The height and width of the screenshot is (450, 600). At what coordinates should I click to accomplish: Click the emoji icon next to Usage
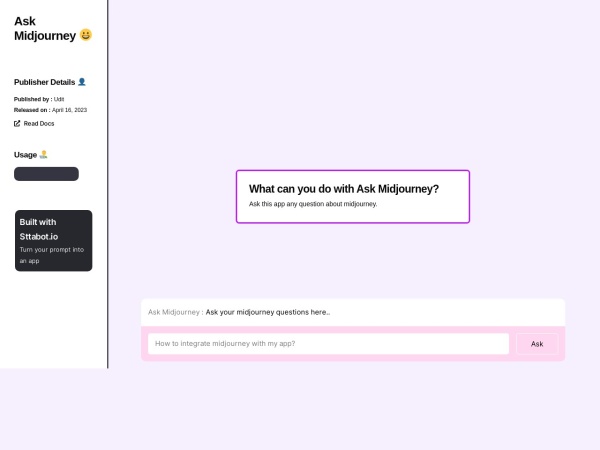pyautogui.click(x=43, y=155)
